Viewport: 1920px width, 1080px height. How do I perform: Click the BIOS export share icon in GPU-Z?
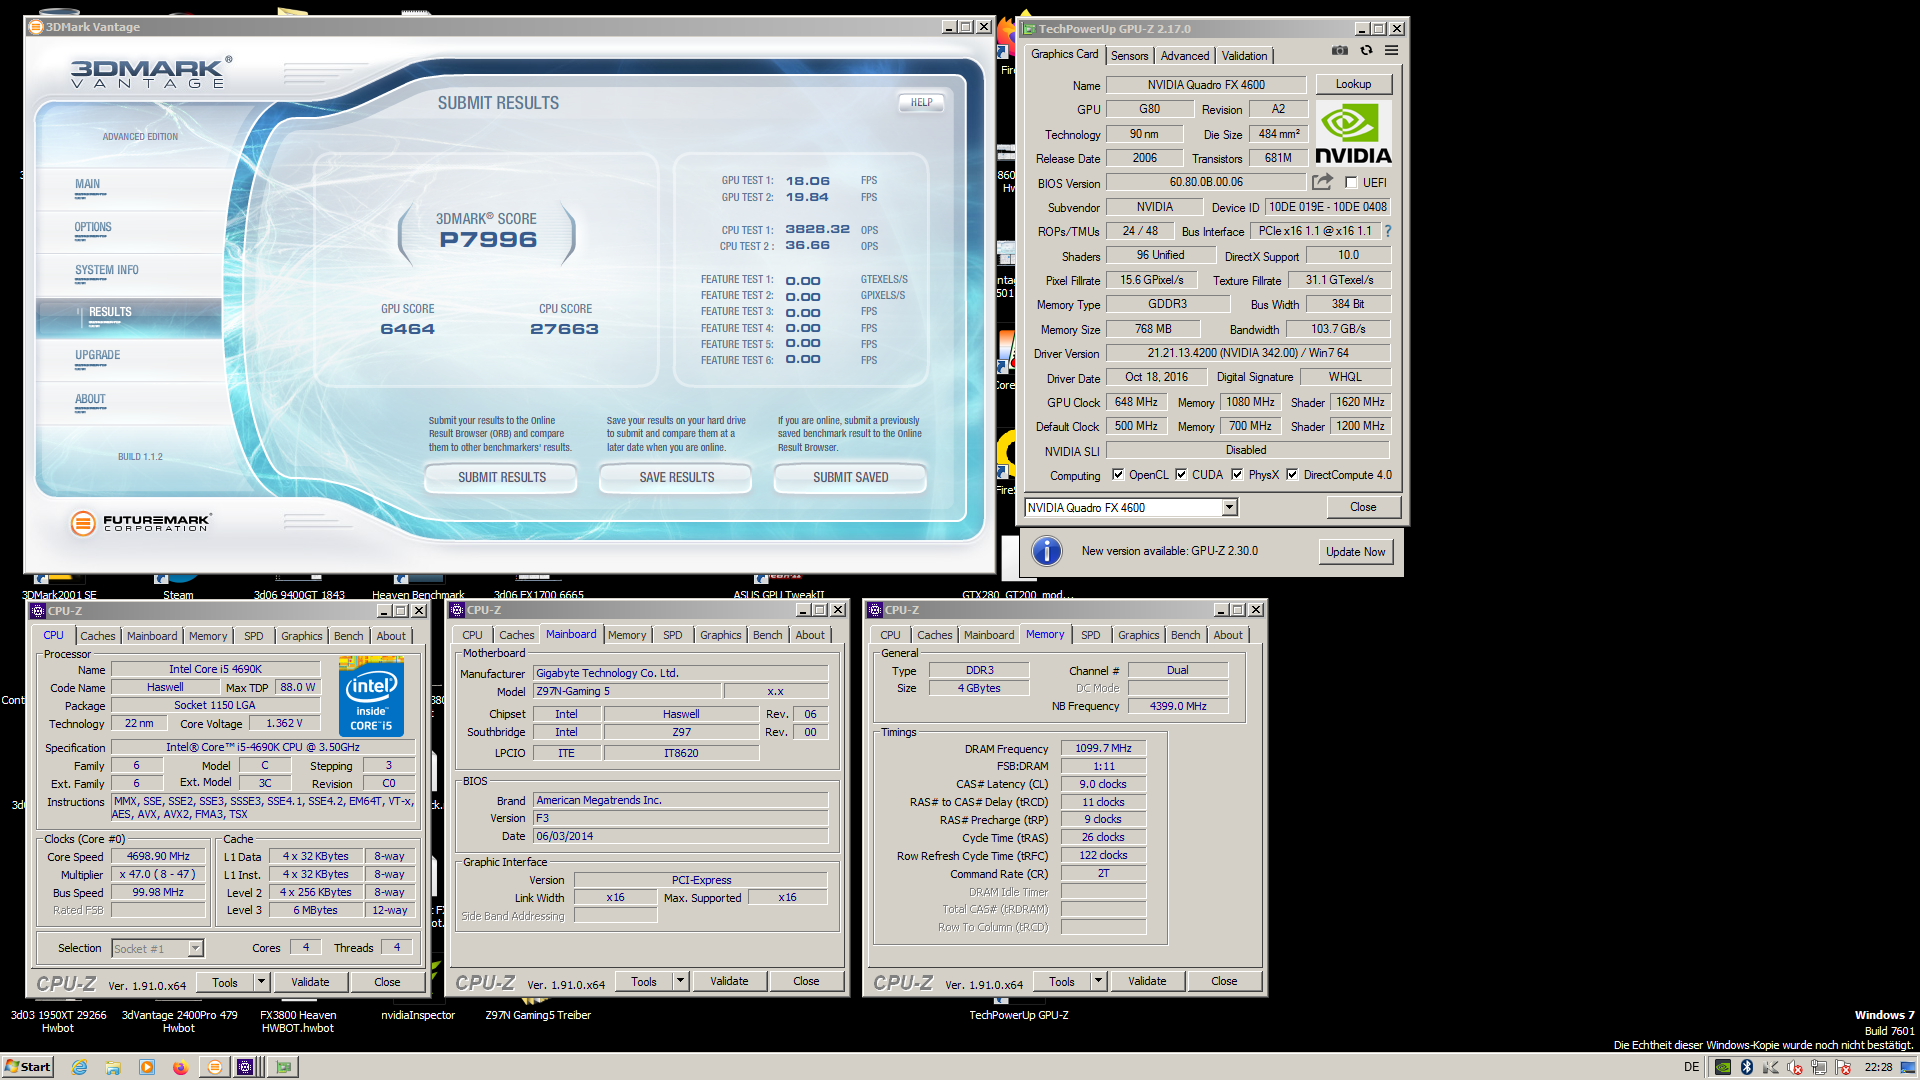1322,182
